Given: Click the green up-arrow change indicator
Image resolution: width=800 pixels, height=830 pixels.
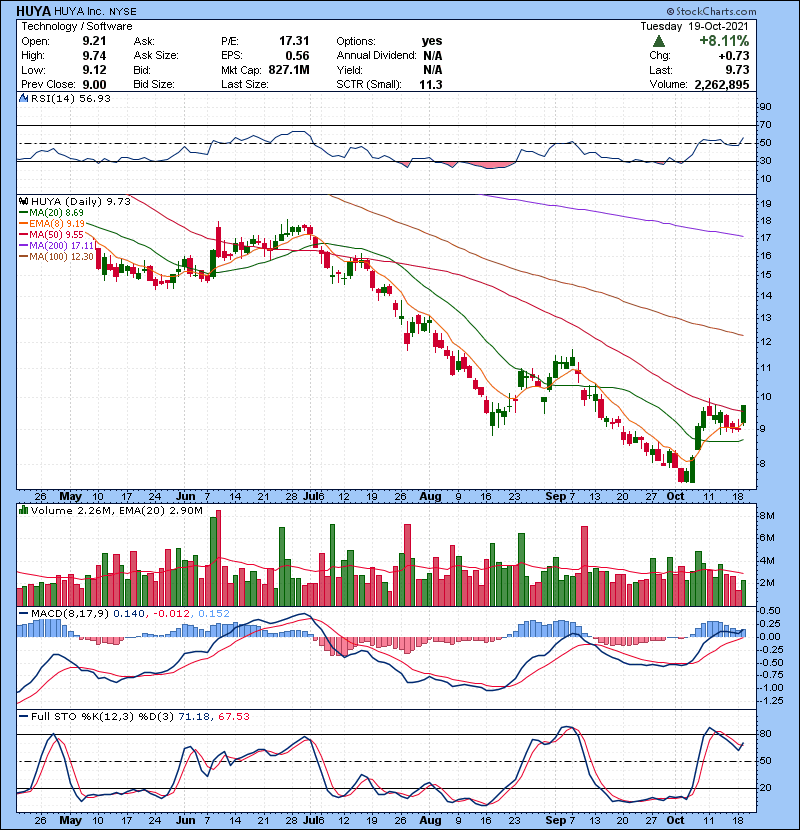Looking at the screenshot, I should (x=659, y=41).
